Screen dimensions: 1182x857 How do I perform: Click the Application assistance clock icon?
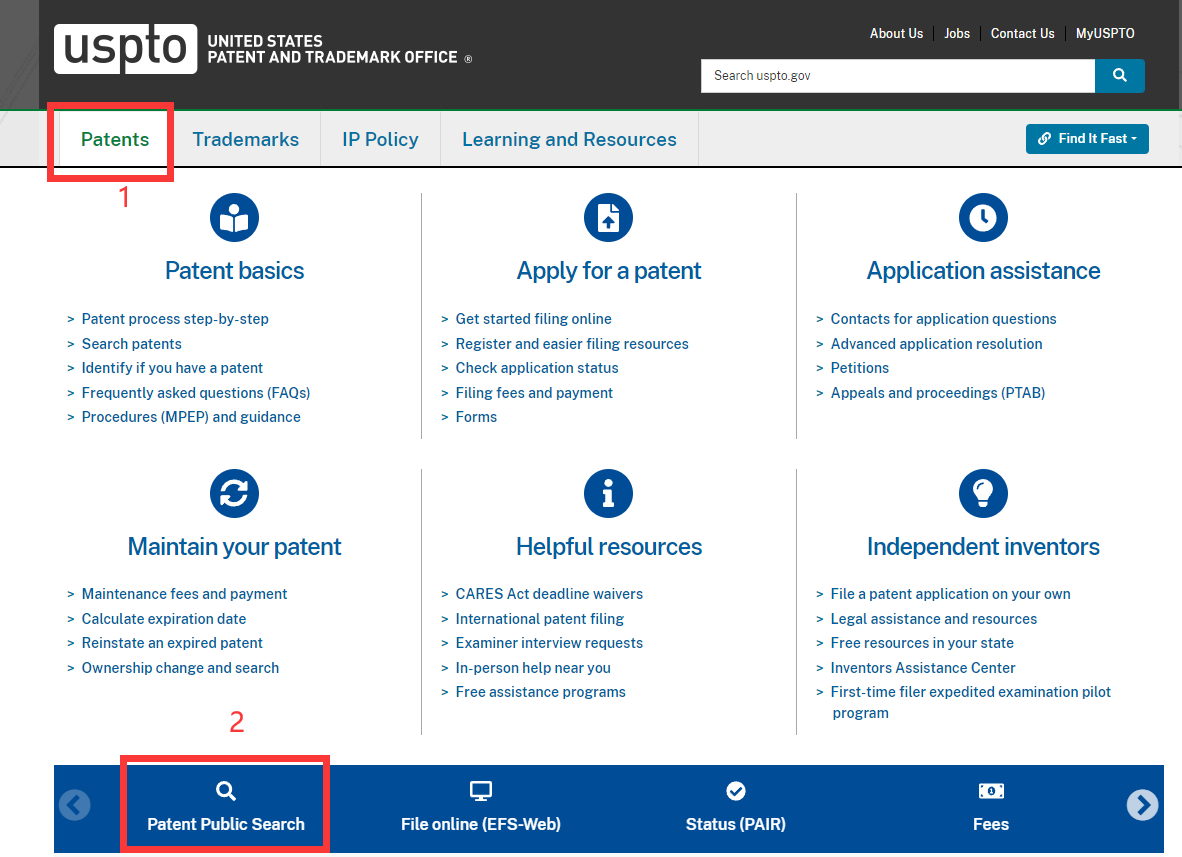983,218
